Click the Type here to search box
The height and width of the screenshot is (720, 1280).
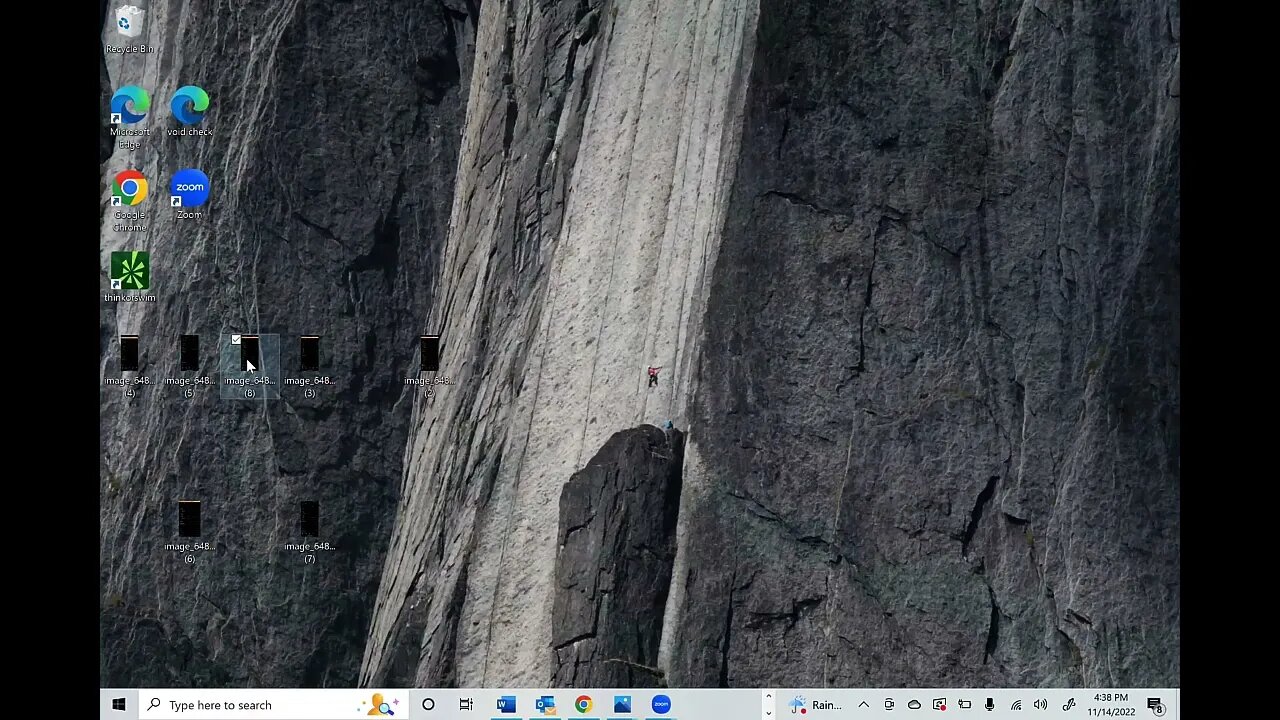[x=273, y=705]
